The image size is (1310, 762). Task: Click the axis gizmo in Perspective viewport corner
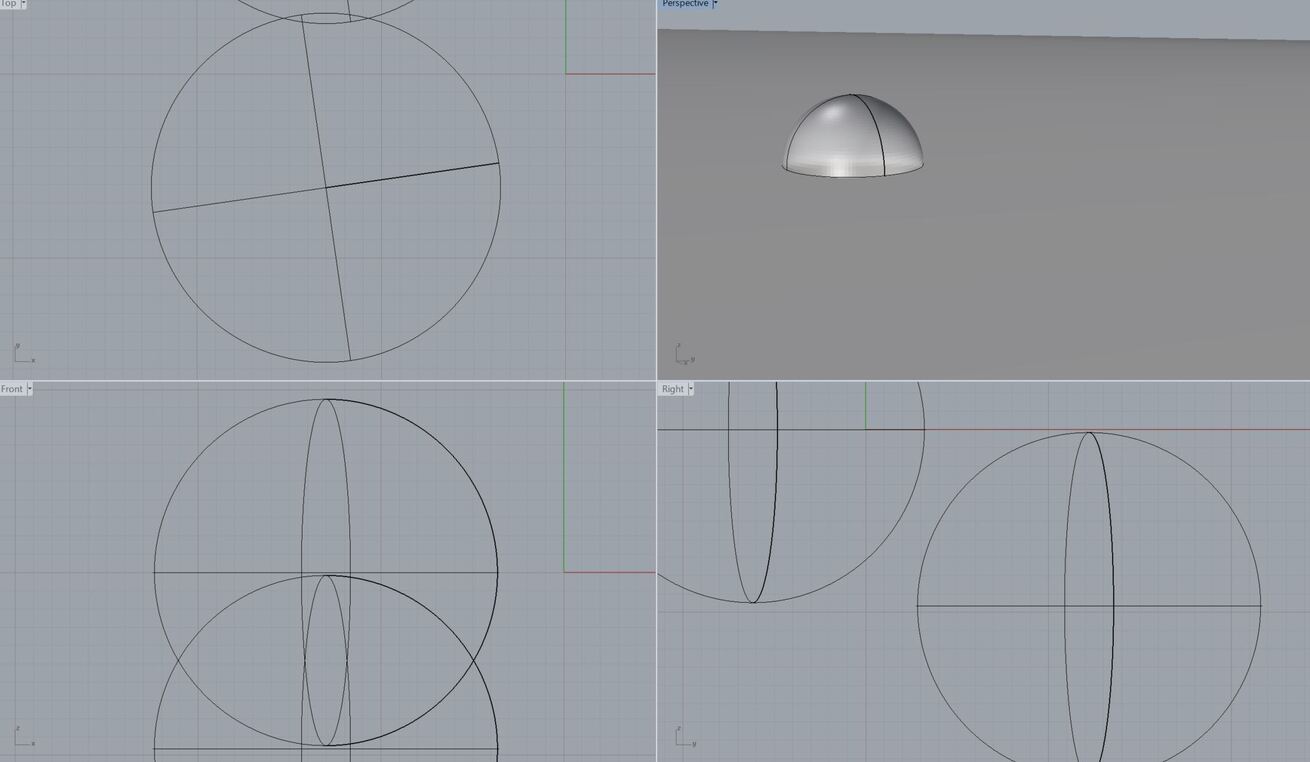click(684, 351)
